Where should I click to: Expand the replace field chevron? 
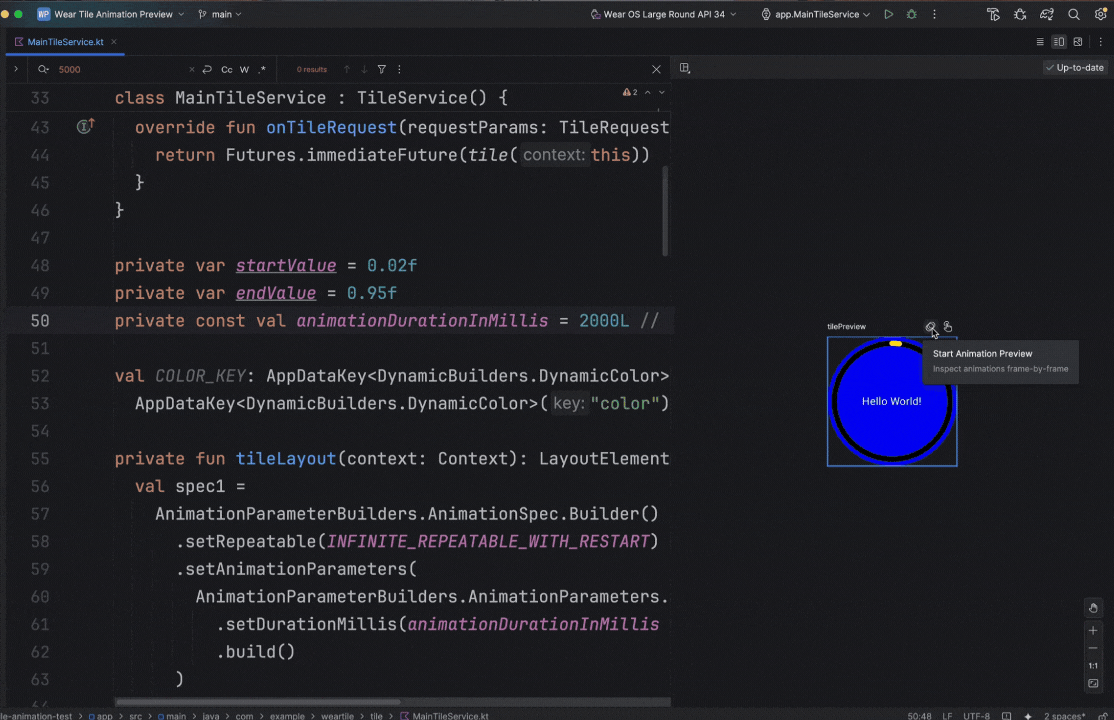coord(16,69)
